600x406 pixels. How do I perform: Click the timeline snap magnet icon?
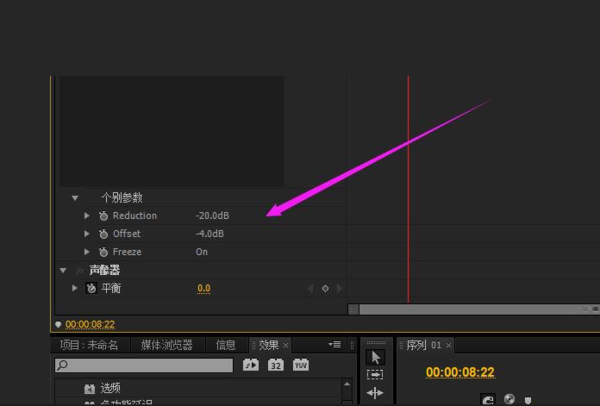[488, 400]
